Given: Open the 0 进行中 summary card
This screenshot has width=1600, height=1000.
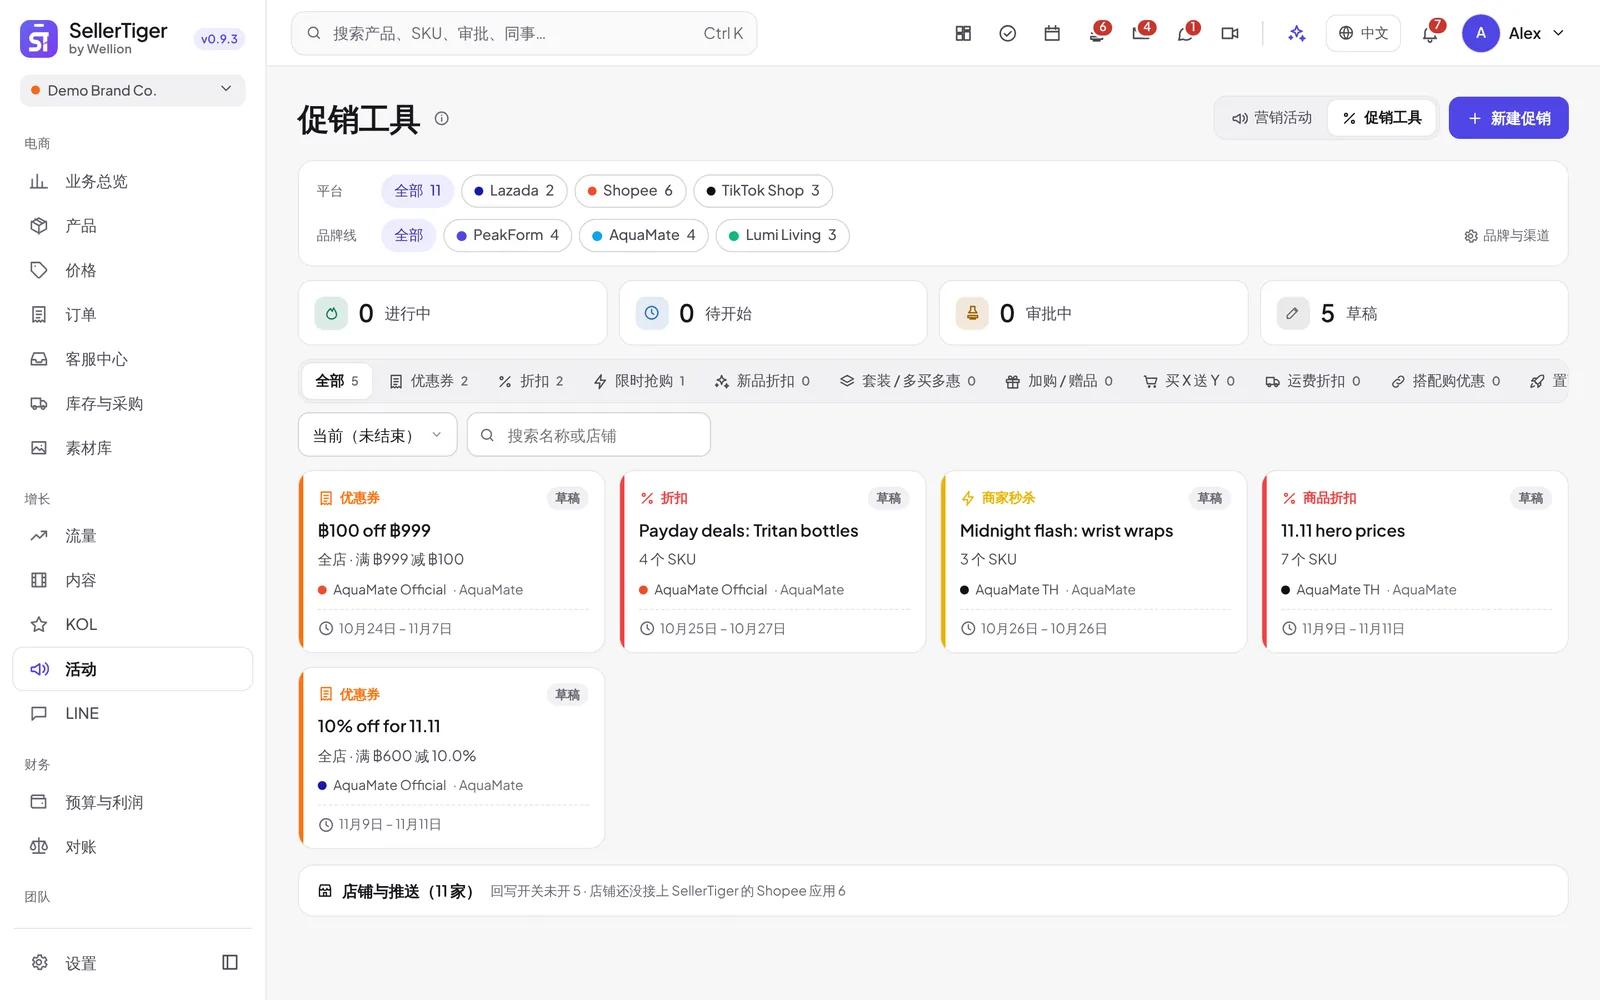Looking at the screenshot, I should (x=452, y=313).
